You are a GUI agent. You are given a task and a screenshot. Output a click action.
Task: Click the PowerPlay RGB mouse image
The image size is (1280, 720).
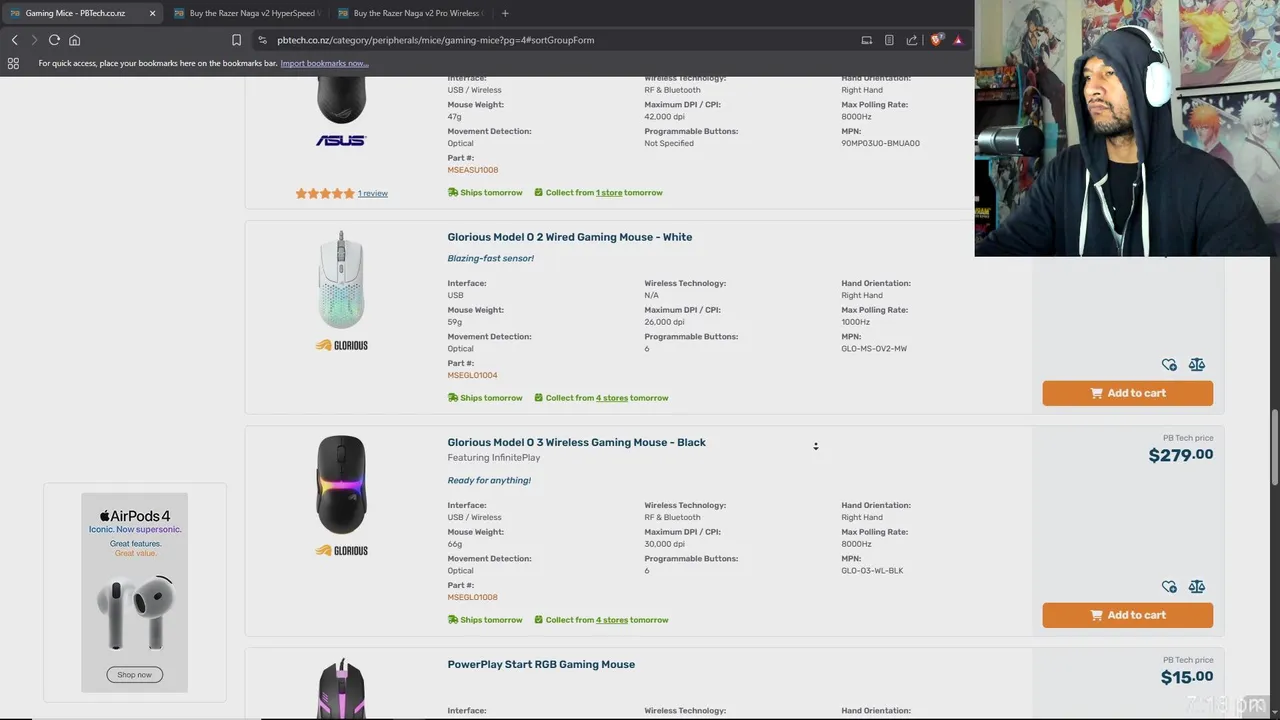(341, 688)
